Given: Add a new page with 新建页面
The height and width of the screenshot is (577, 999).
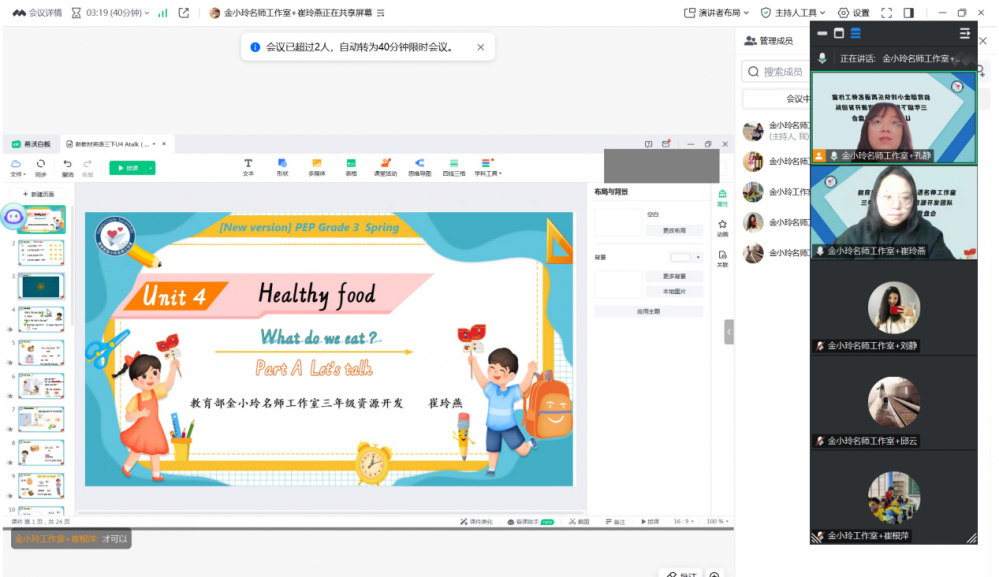Looking at the screenshot, I should 38,194.
